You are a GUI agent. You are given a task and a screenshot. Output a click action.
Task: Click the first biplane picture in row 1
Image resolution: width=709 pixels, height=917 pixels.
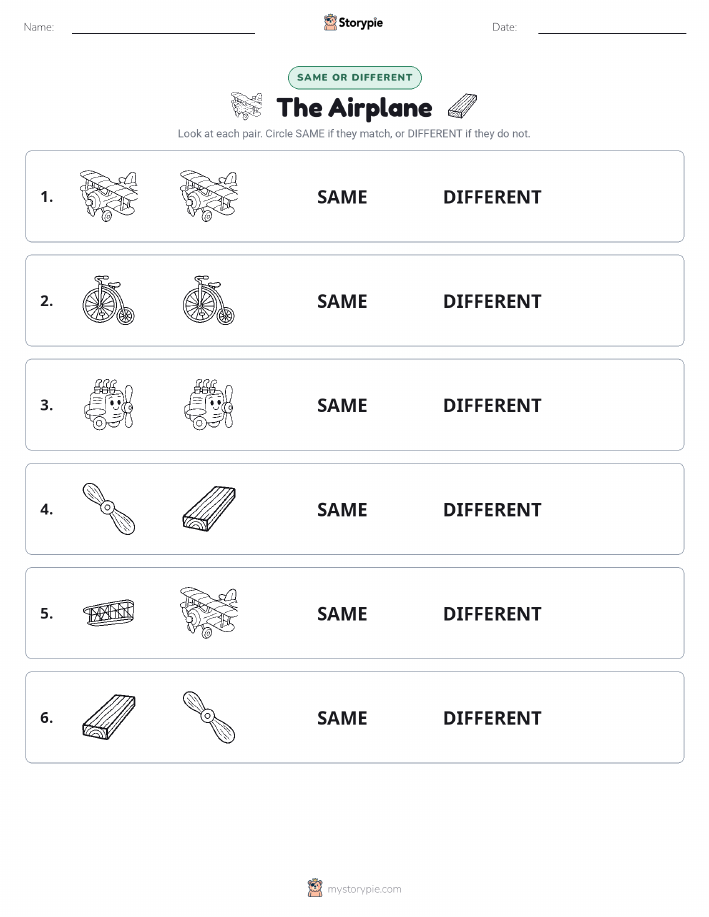click(x=109, y=196)
